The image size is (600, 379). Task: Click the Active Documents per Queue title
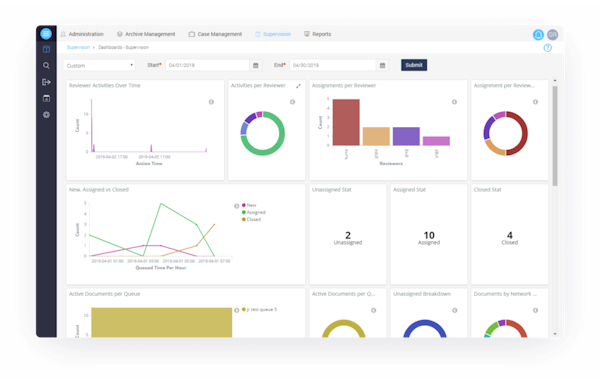[x=104, y=294]
